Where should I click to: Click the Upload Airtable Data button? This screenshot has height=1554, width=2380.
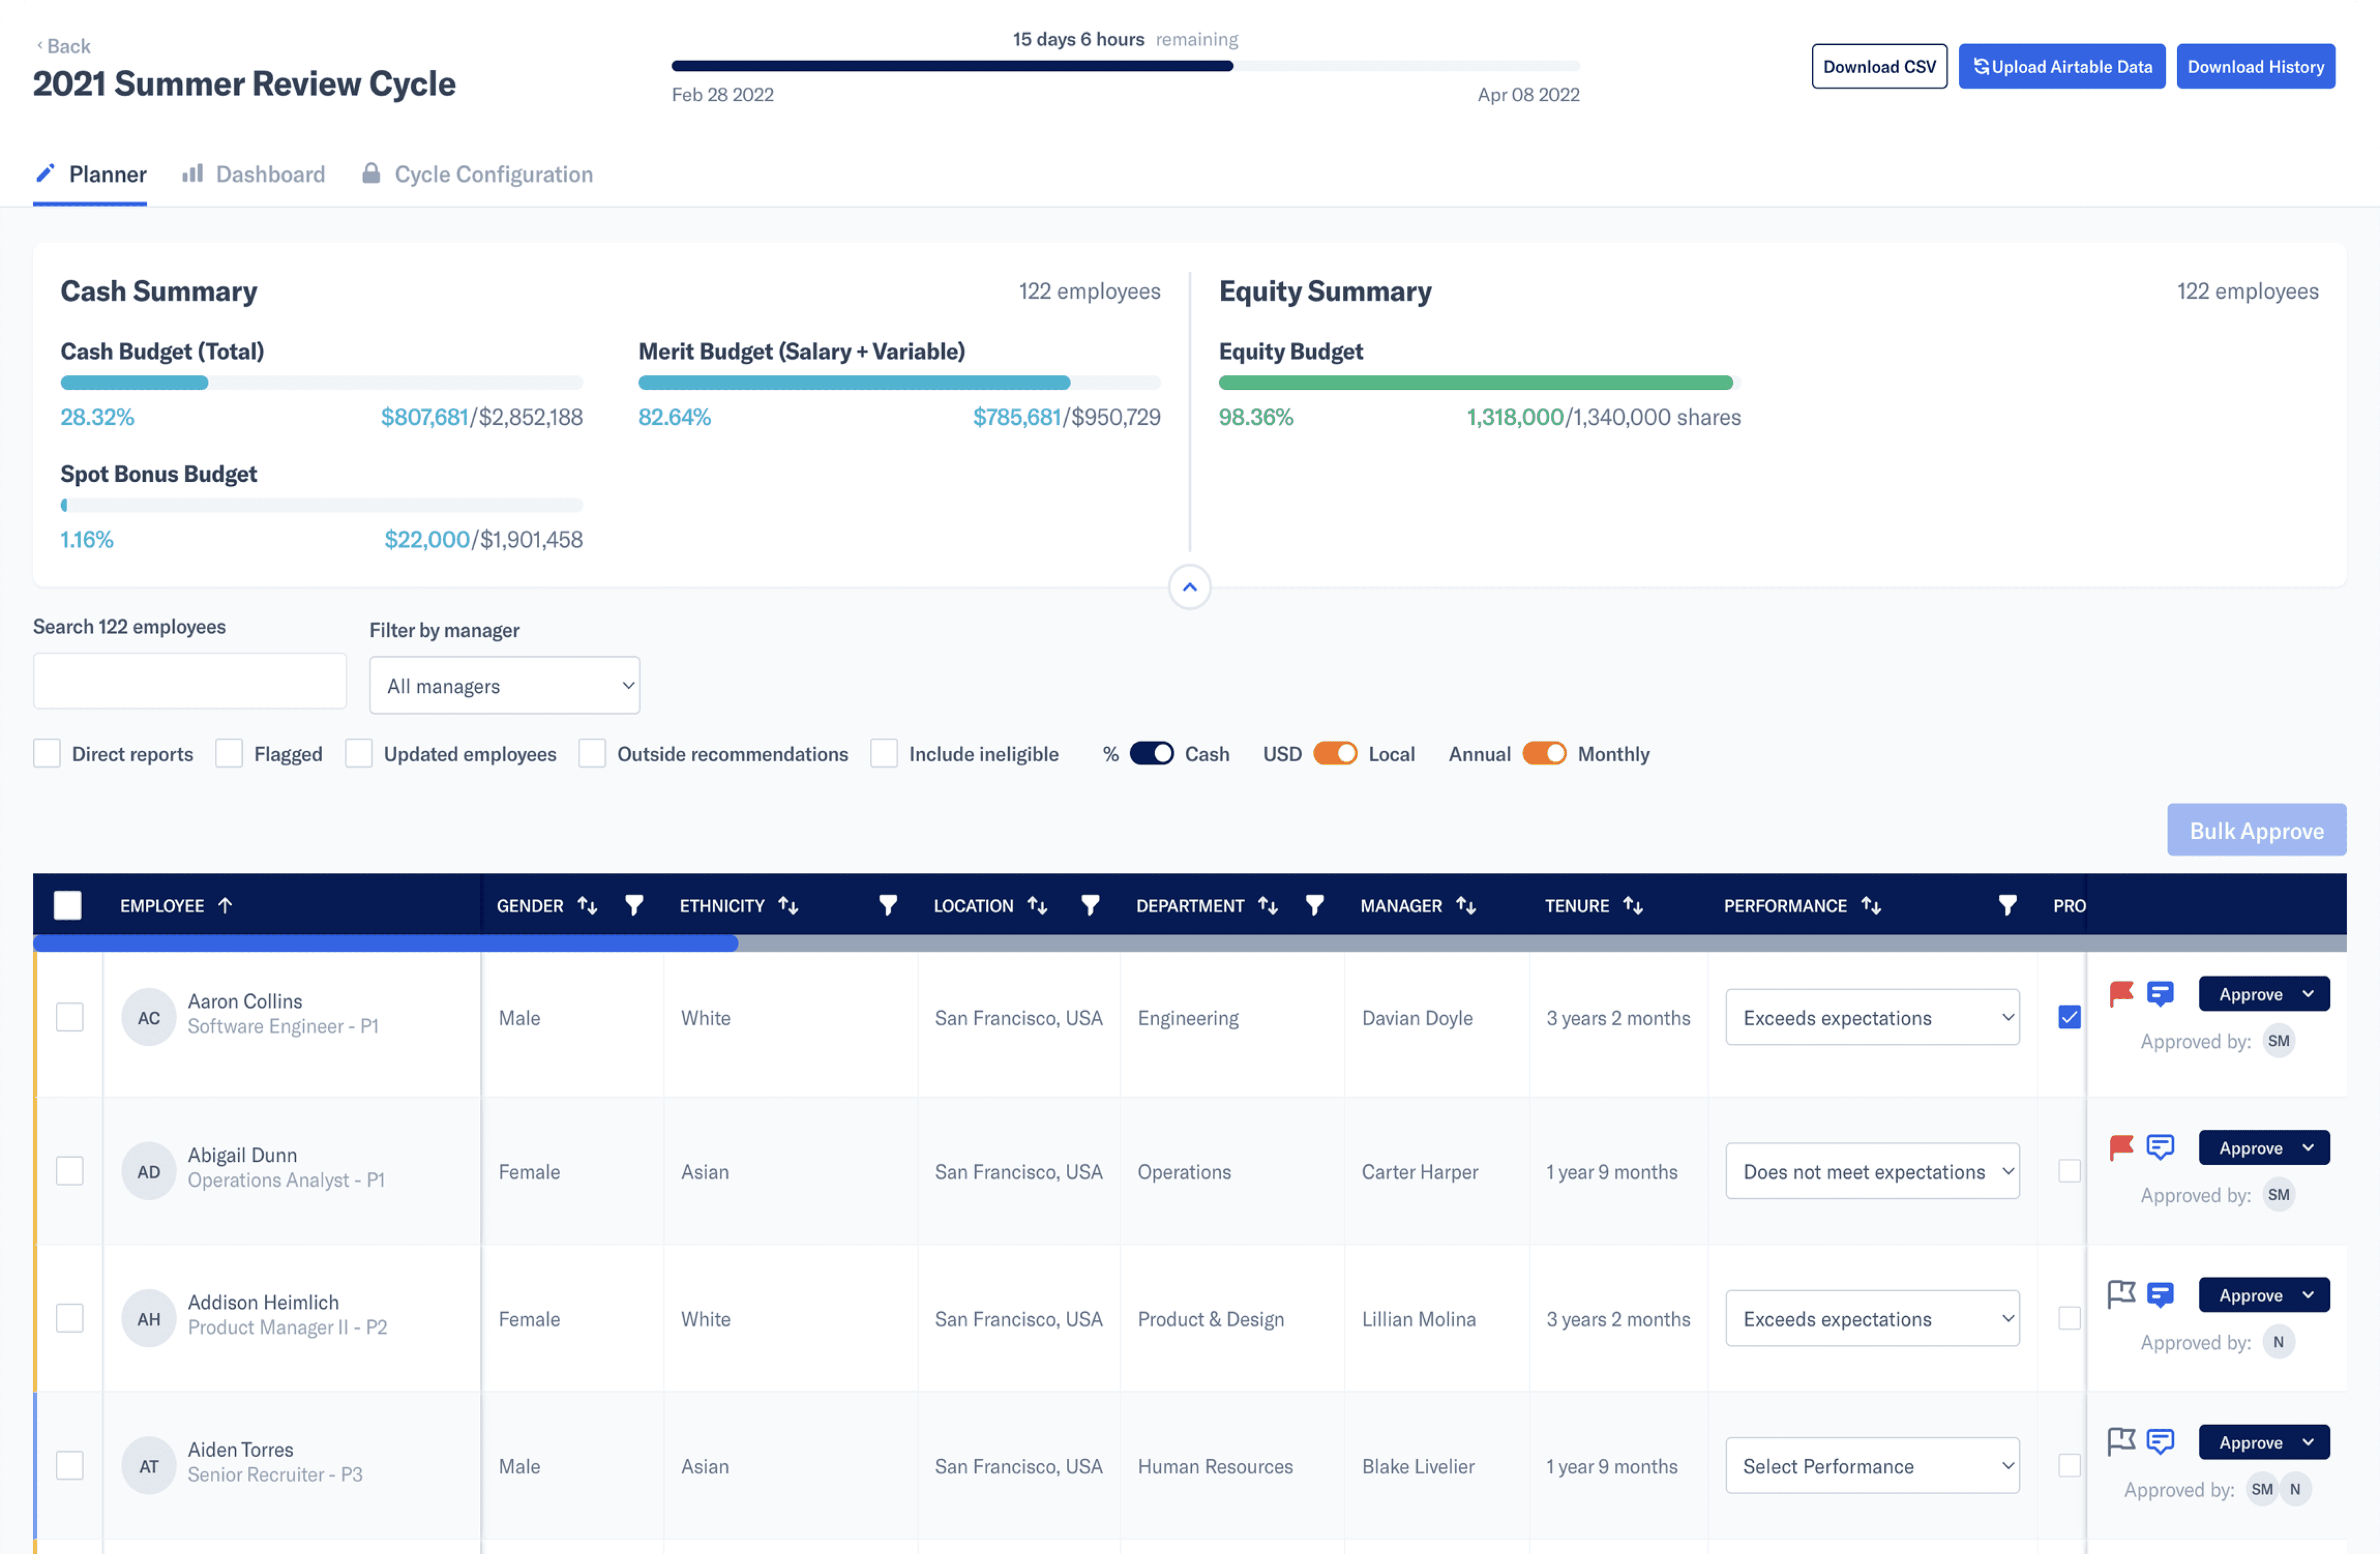click(x=2062, y=66)
